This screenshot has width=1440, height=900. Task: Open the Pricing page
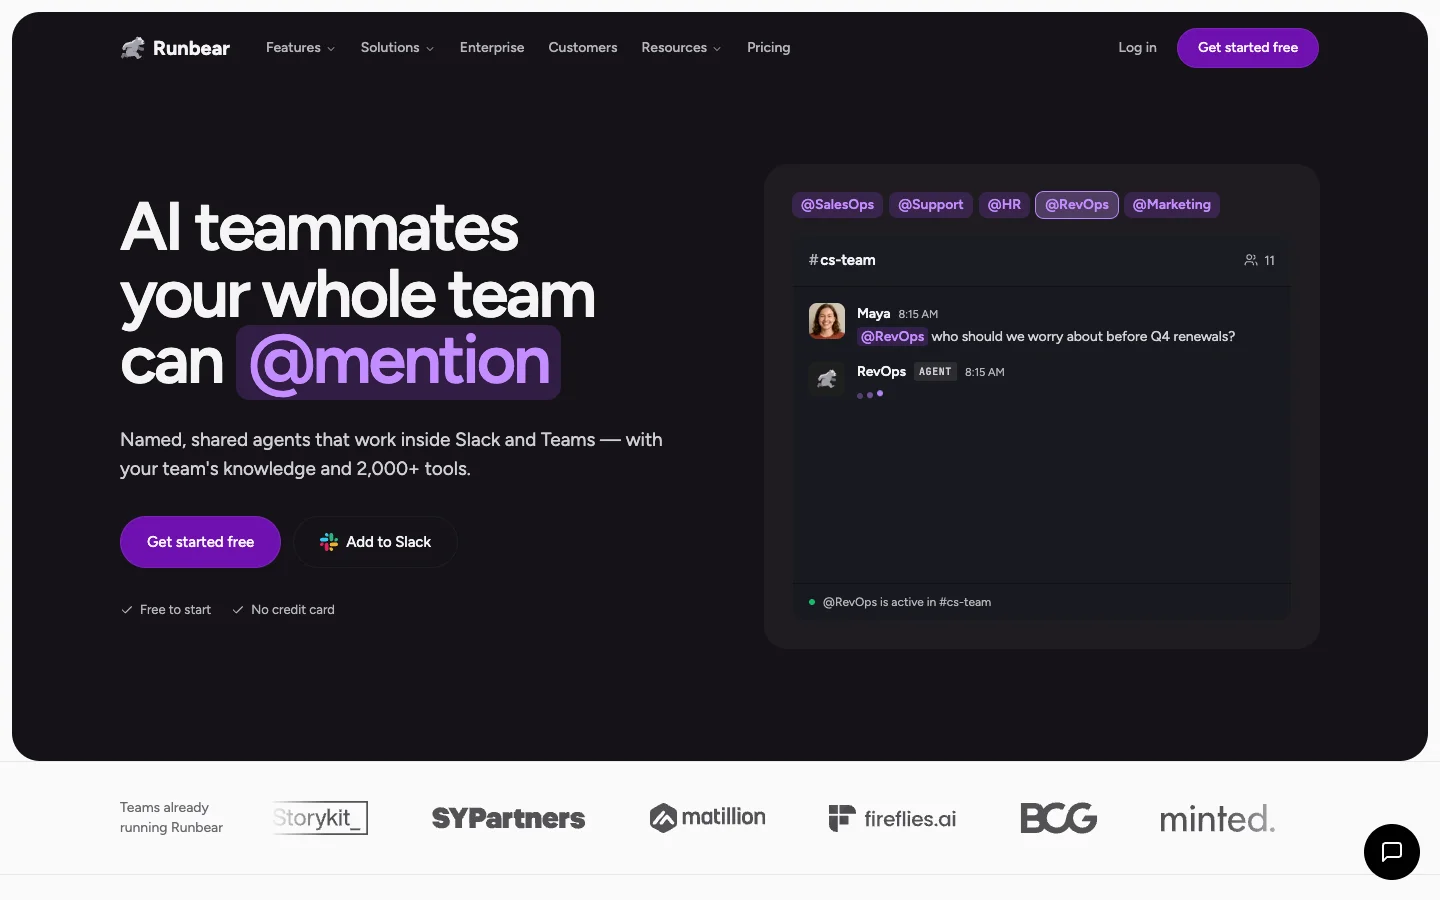[x=768, y=48]
